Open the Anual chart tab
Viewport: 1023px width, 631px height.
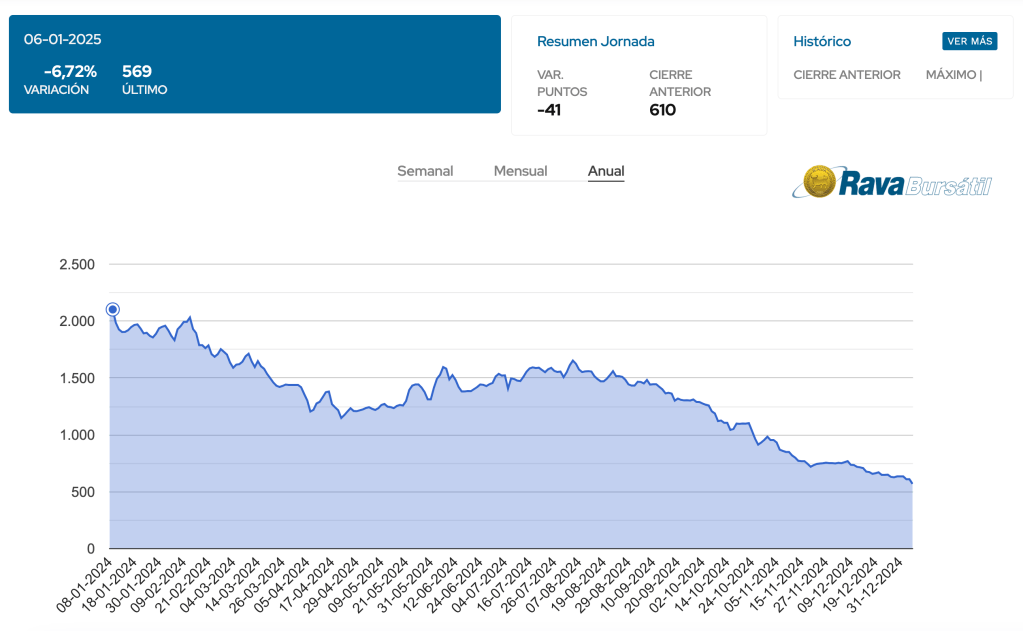point(606,171)
